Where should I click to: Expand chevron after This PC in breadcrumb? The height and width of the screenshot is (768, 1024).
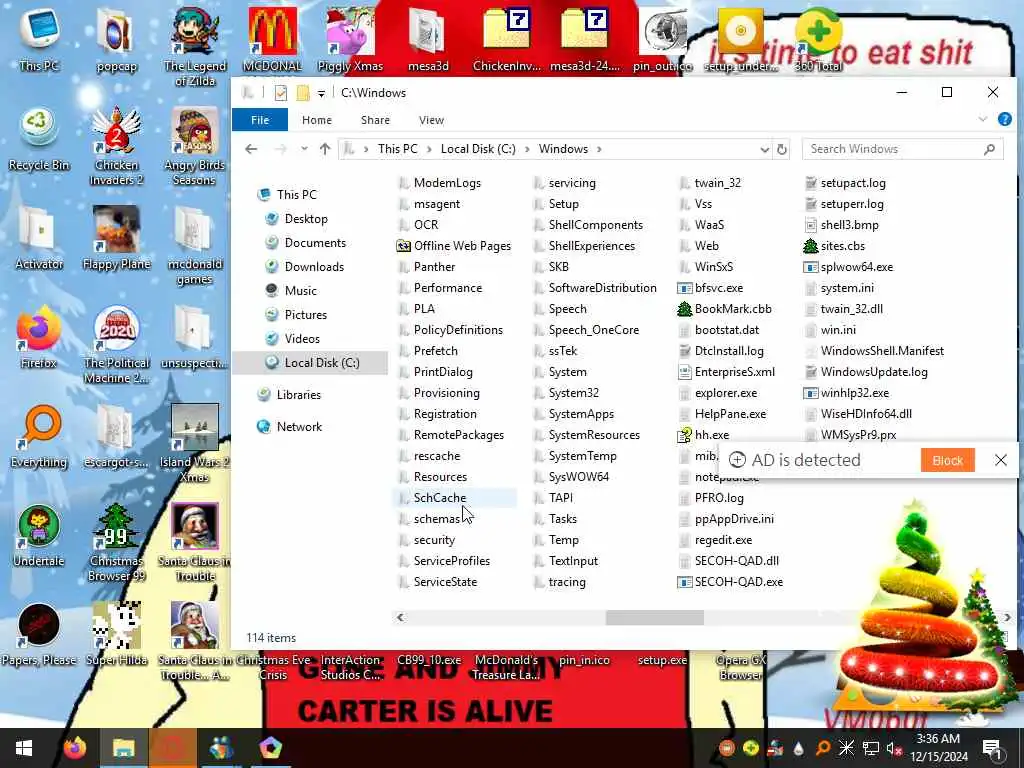pyautogui.click(x=429, y=149)
